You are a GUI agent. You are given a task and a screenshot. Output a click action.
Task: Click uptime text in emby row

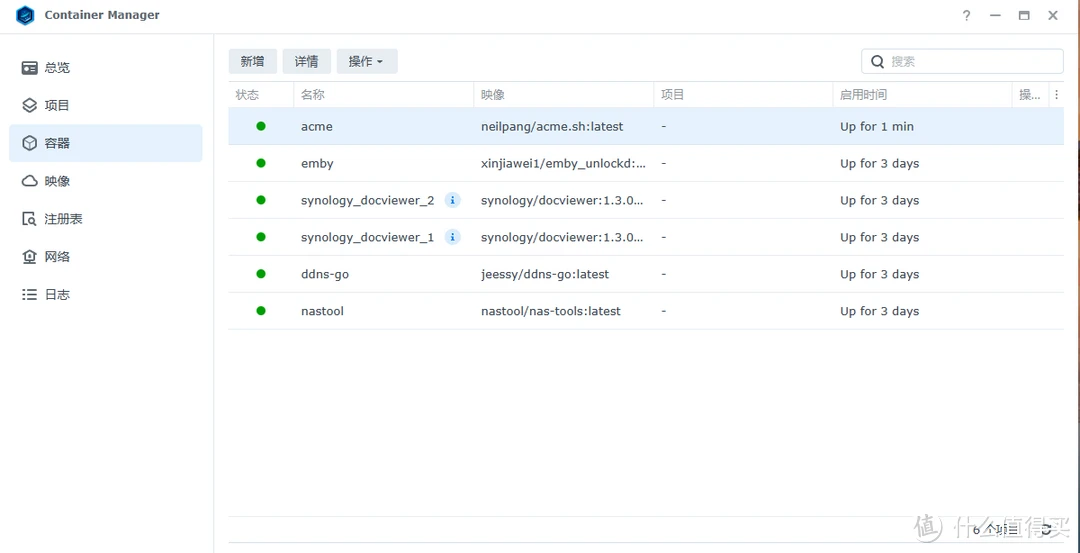pyautogui.click(x=880, y=164)
